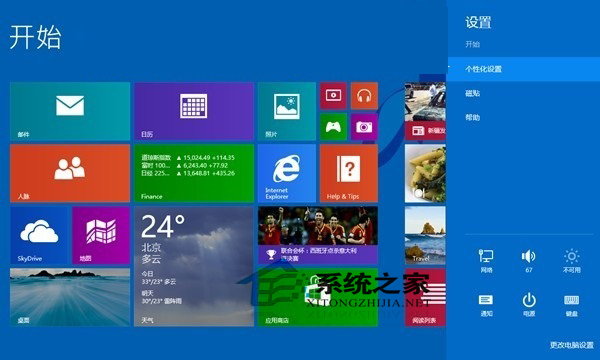The width and height of the screenshot is (600, 360).
Task: Open the Travel tile
Action: [x=425, y=235]
